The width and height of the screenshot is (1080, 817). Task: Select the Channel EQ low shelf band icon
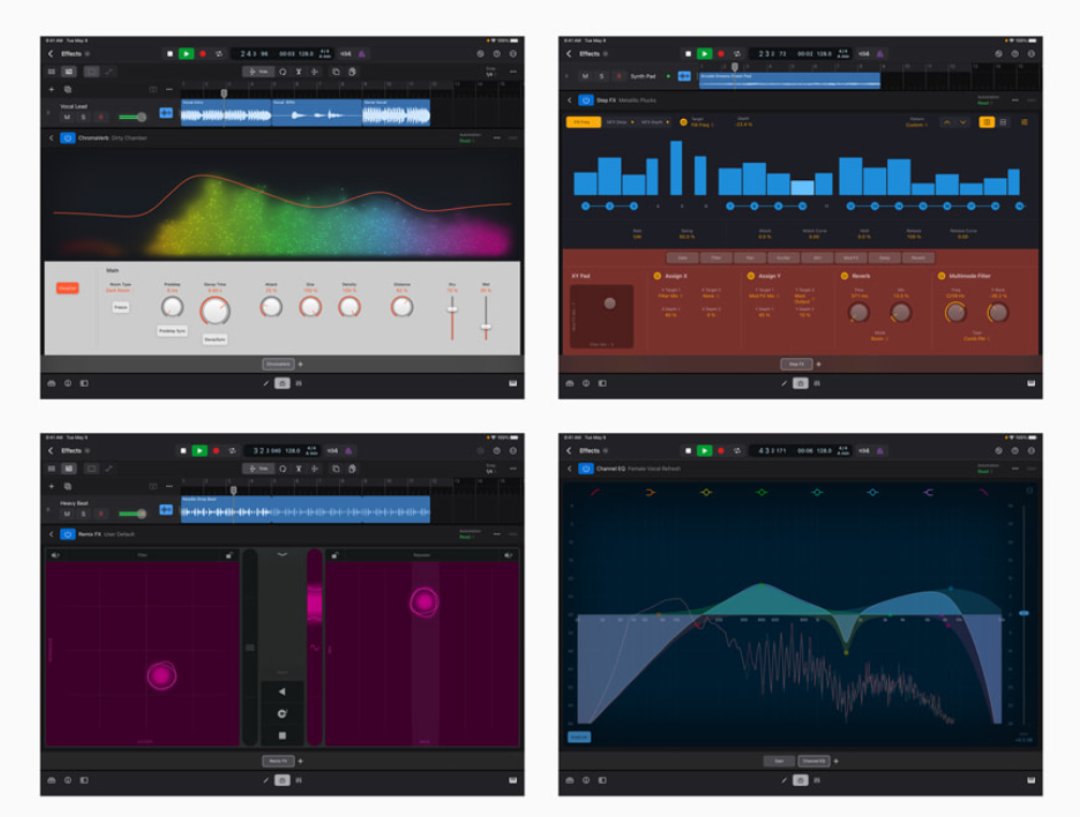coord(650,492)
